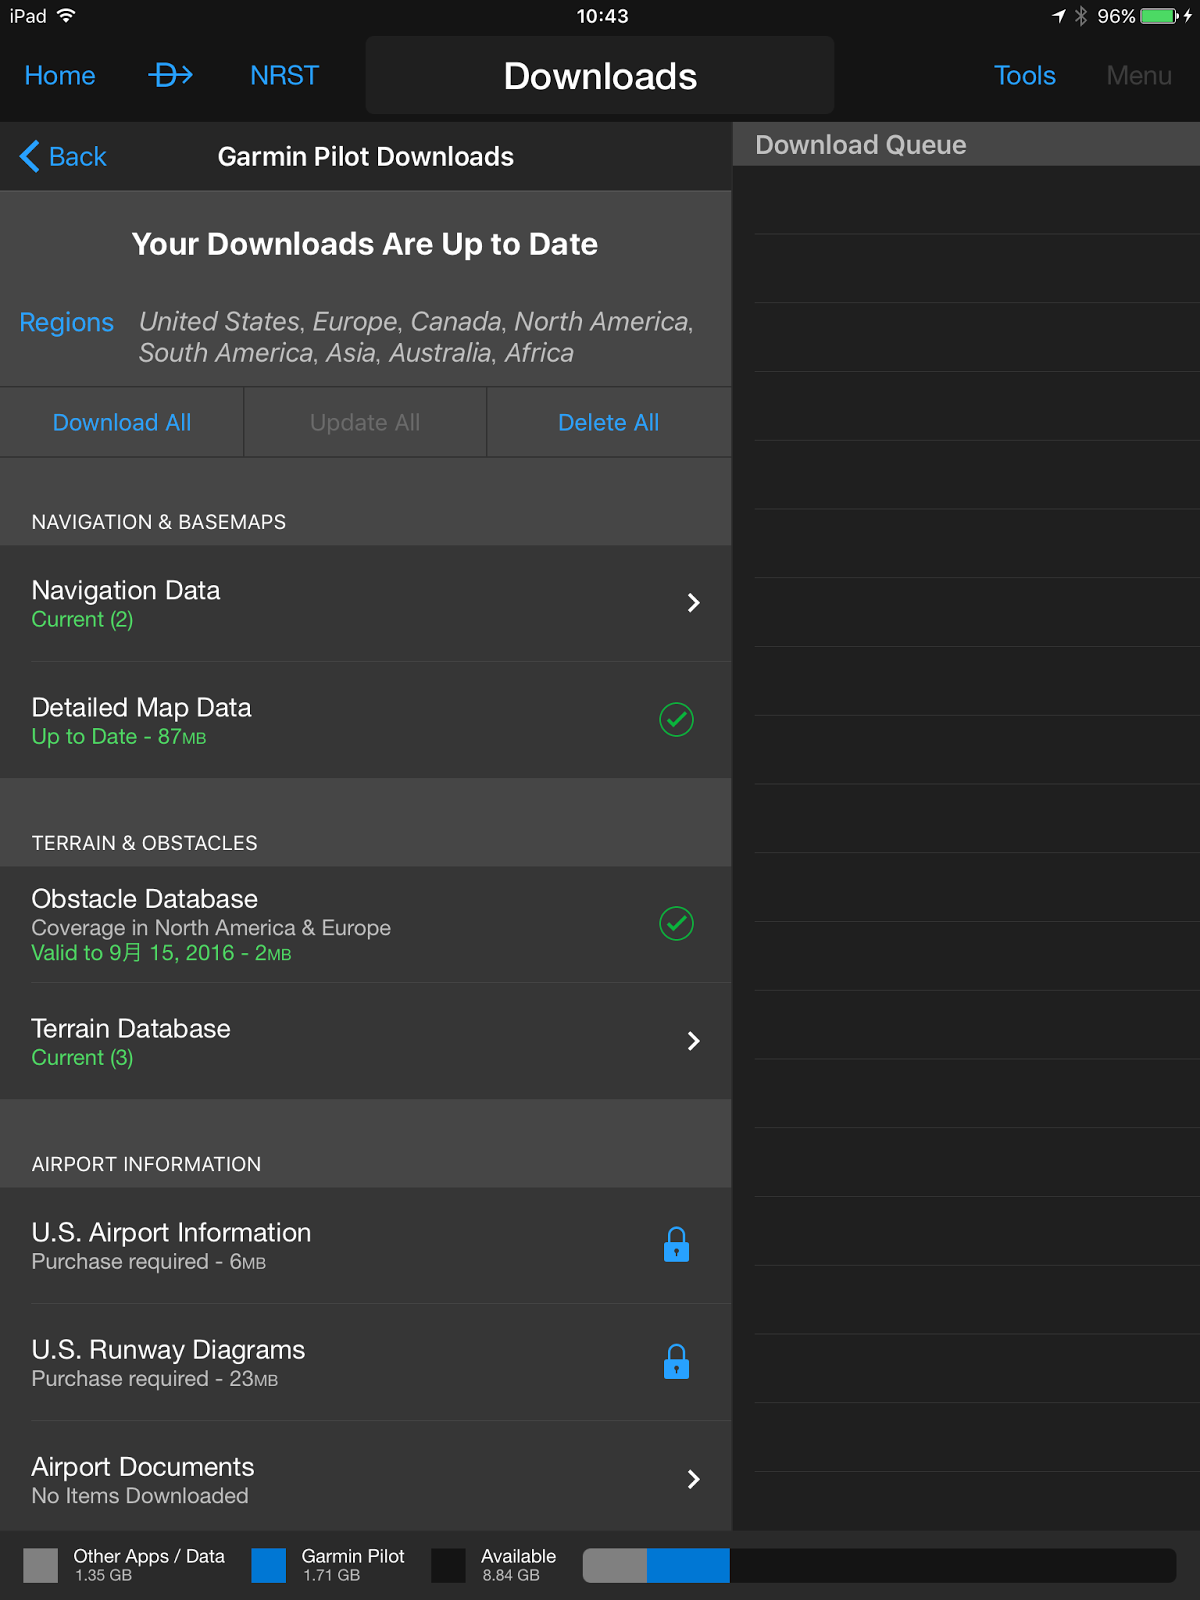Tap the AIRPORT INFORMATION section header

click(146, 1164)
